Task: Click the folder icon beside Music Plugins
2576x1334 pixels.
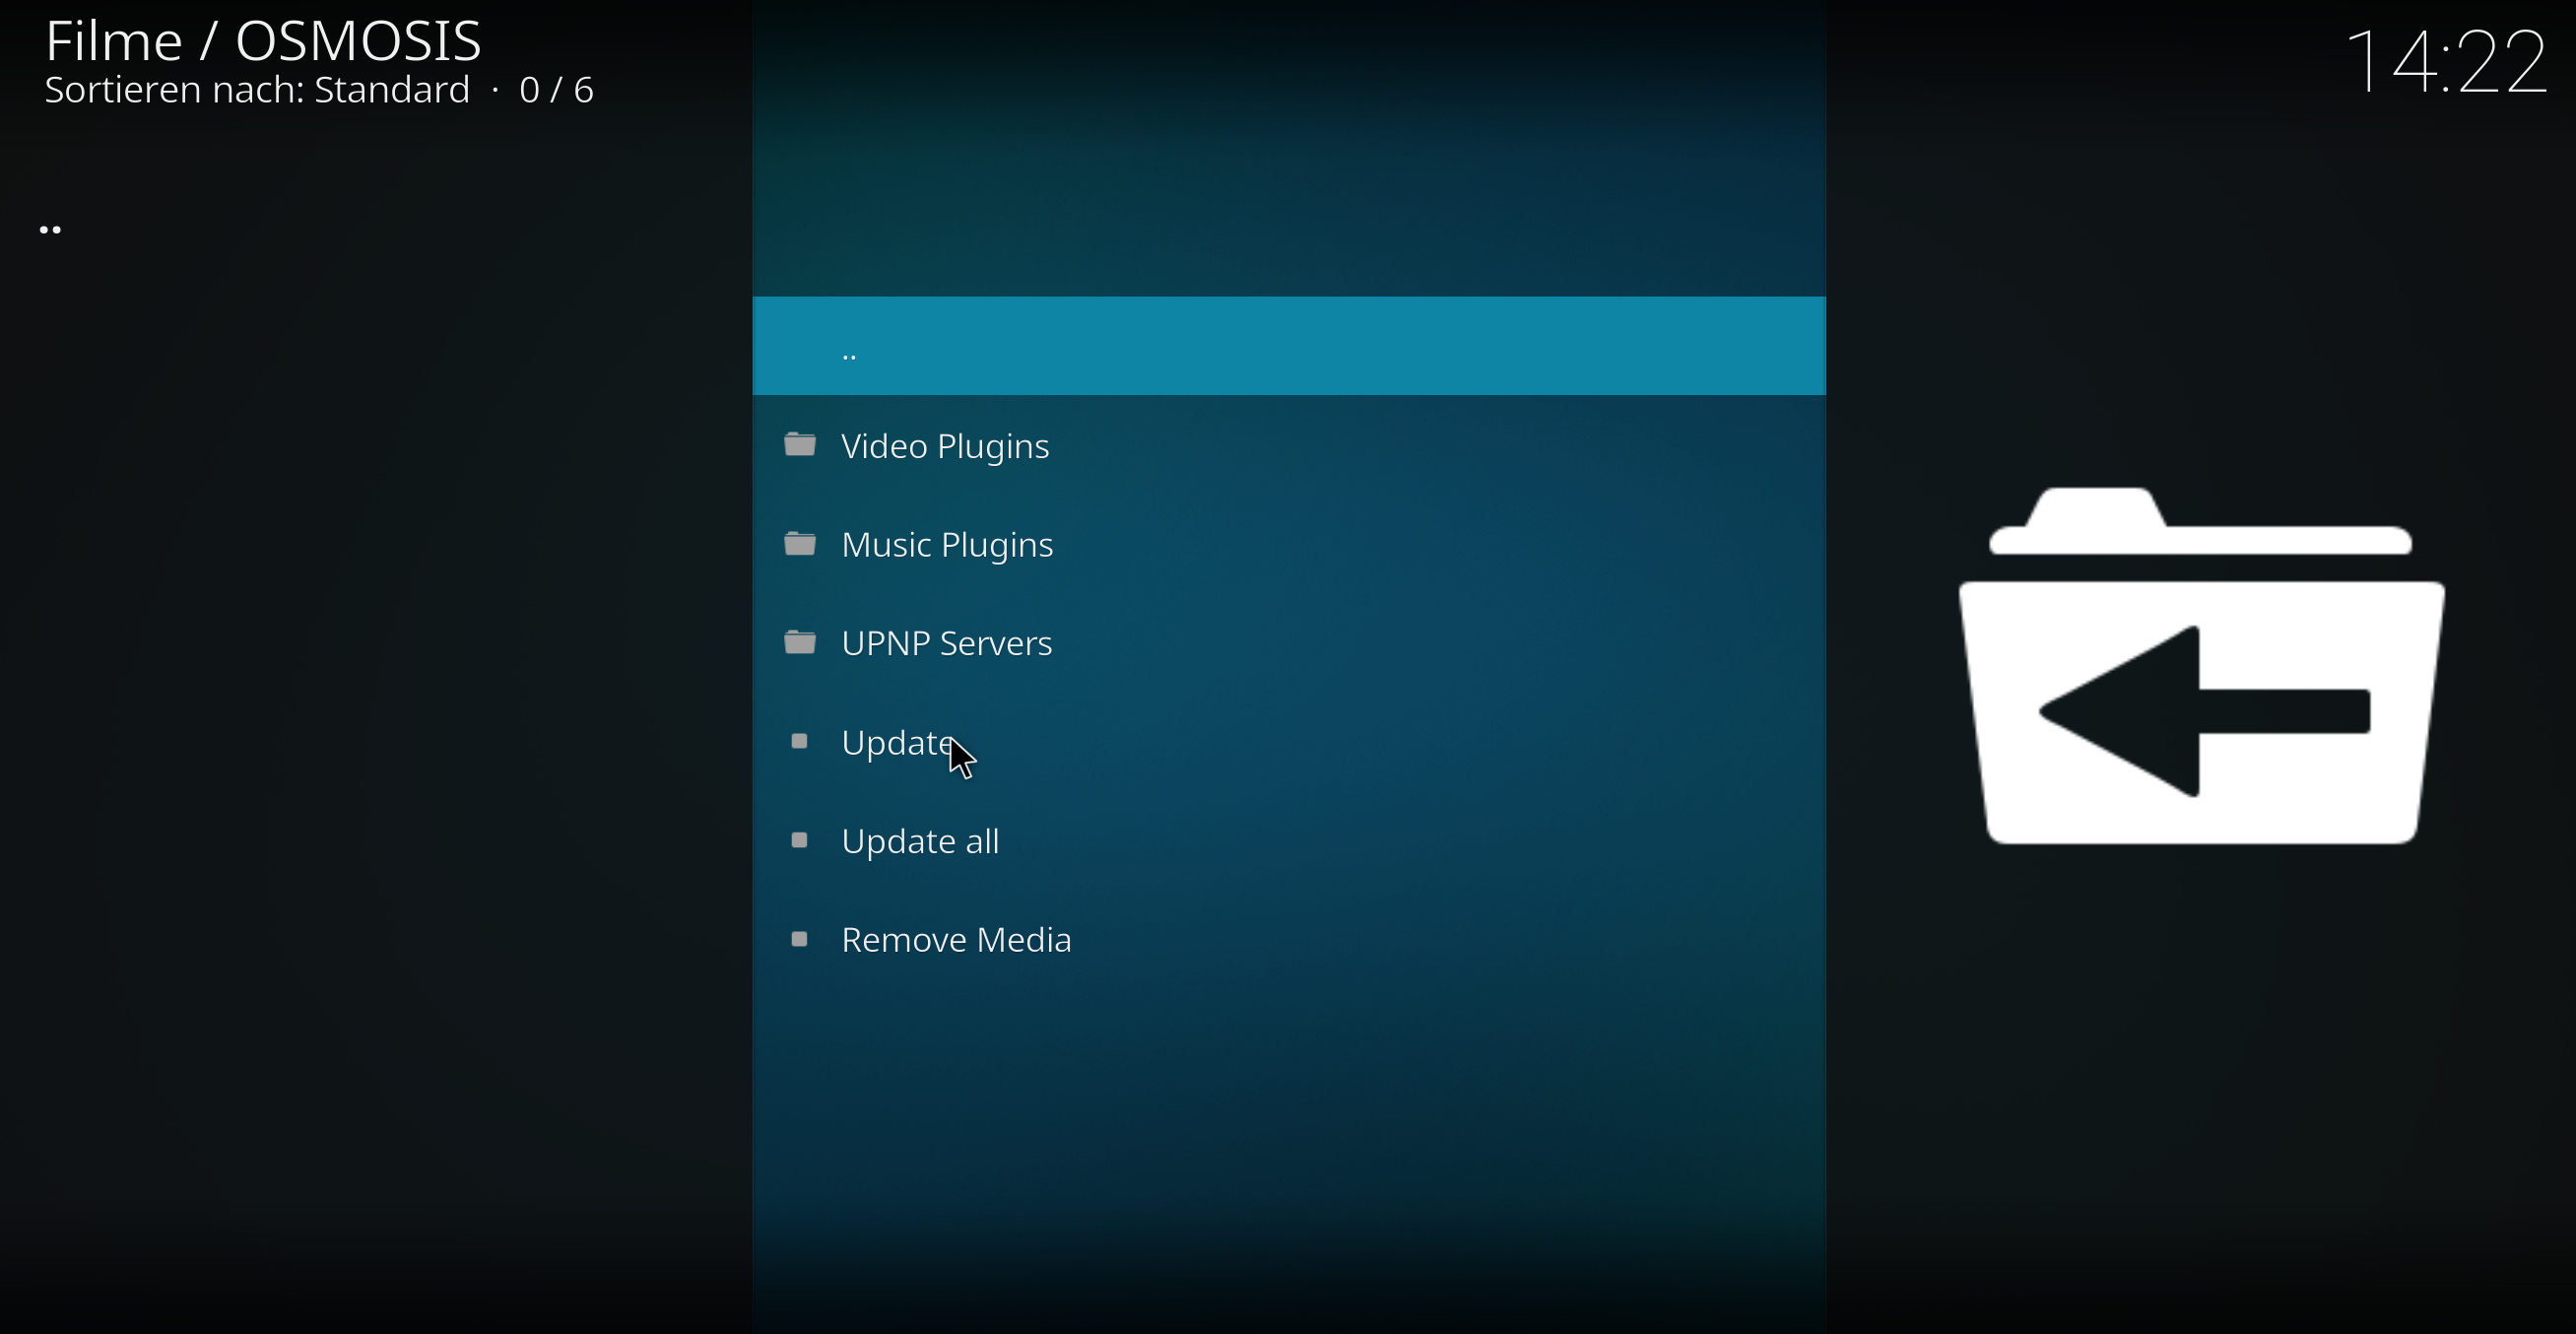Action: point(800,543)
